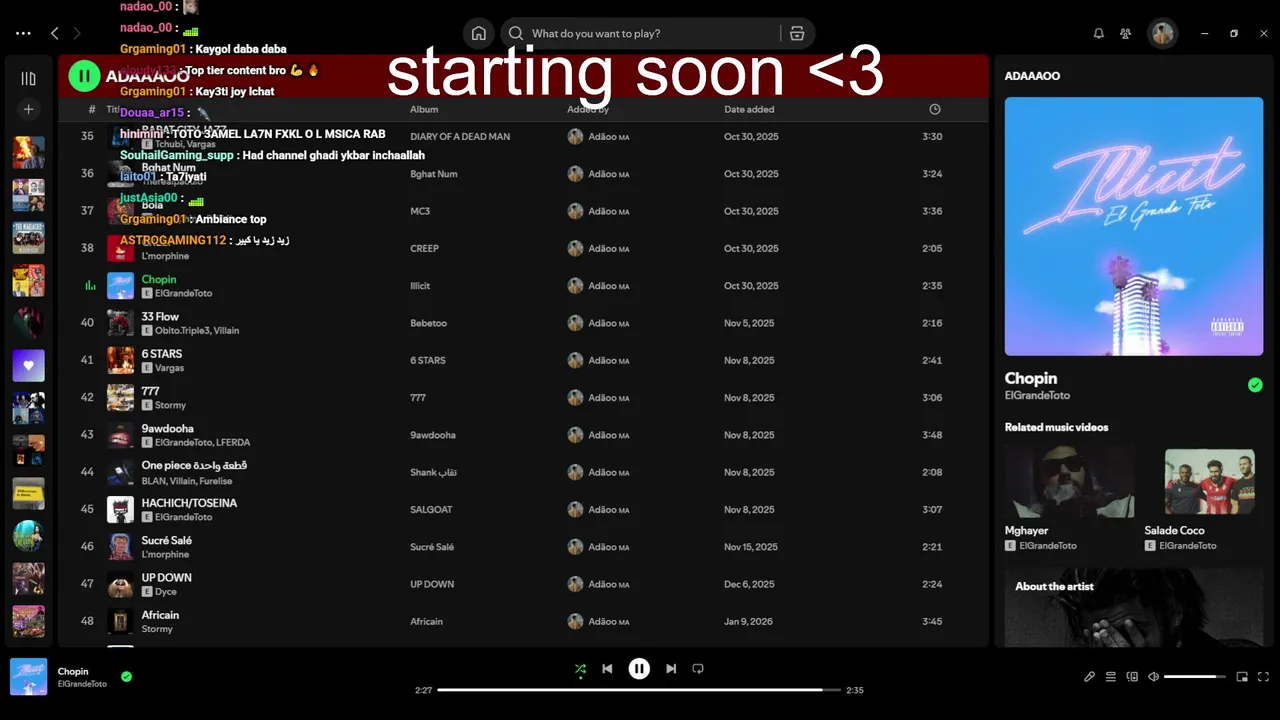Image resolution: width=1280 pixels, height=720 pixels.
Task: Open the CREEP album link
Action: coord(424,248)
